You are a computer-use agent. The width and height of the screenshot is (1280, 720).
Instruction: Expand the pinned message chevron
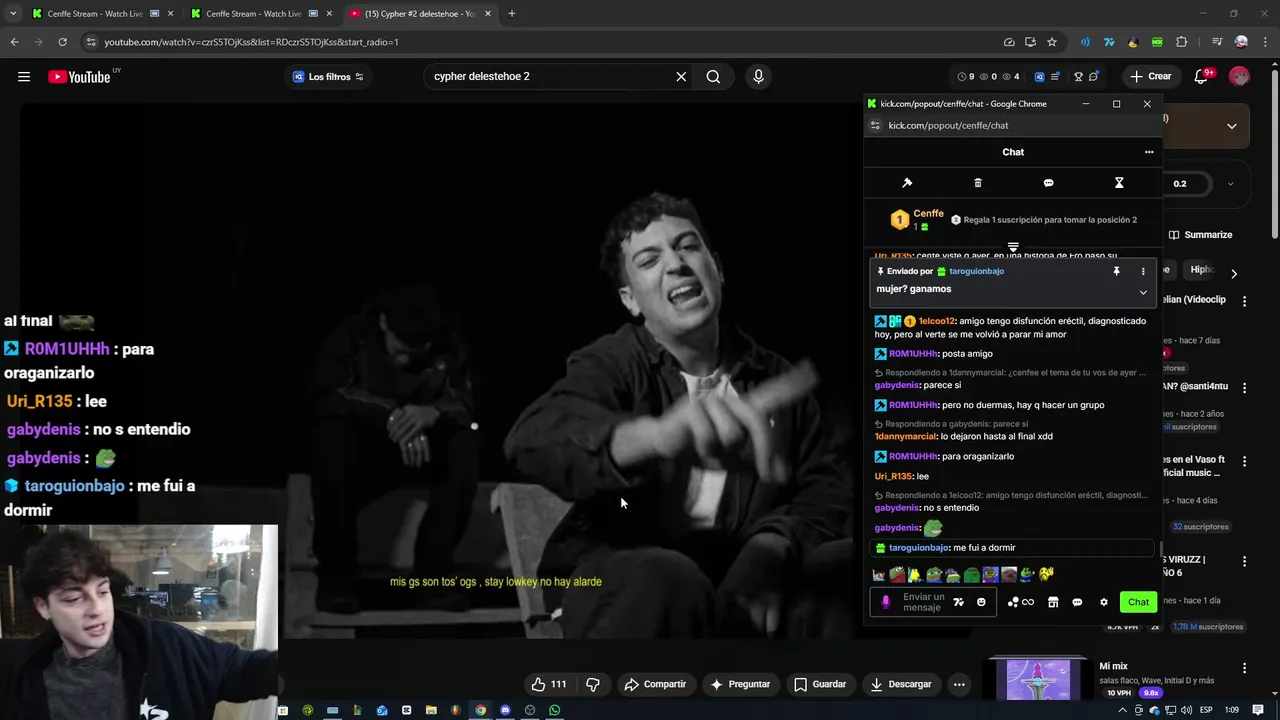(1143, 292)
